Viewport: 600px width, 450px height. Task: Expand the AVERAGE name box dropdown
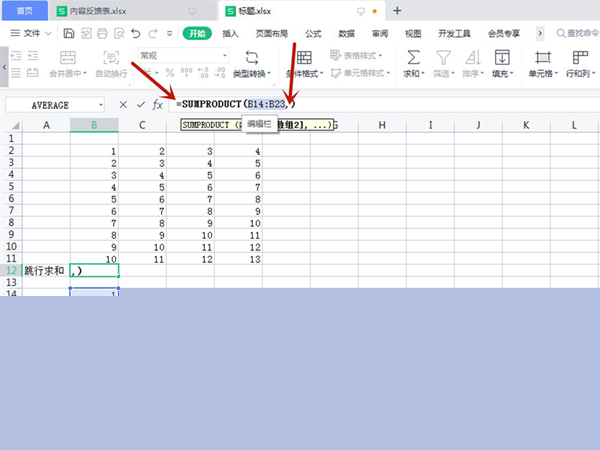[101, 105]
